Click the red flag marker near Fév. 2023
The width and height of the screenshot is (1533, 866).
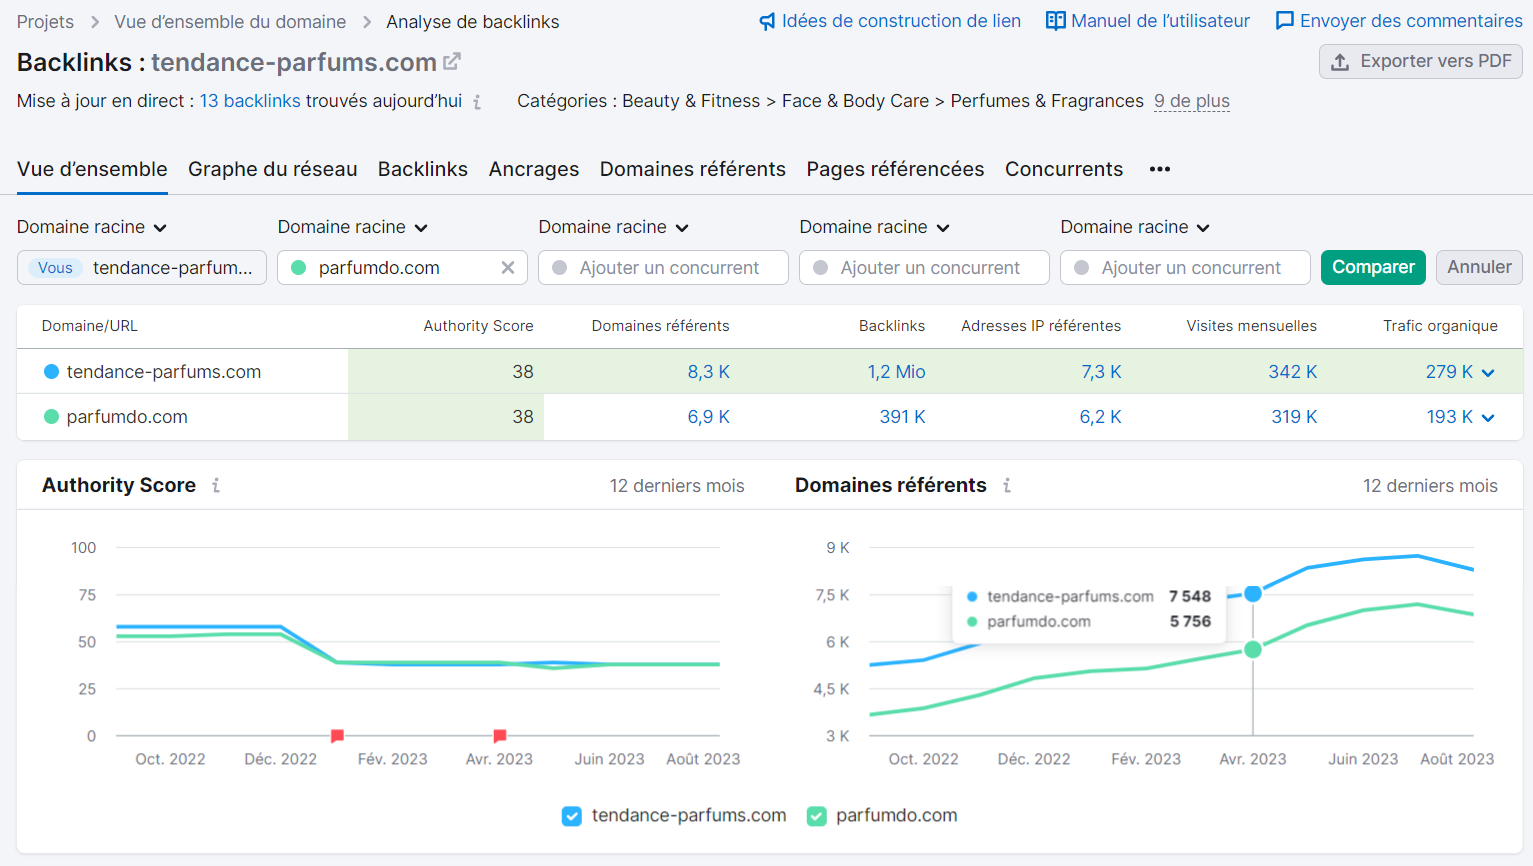(x=337, y=736)
